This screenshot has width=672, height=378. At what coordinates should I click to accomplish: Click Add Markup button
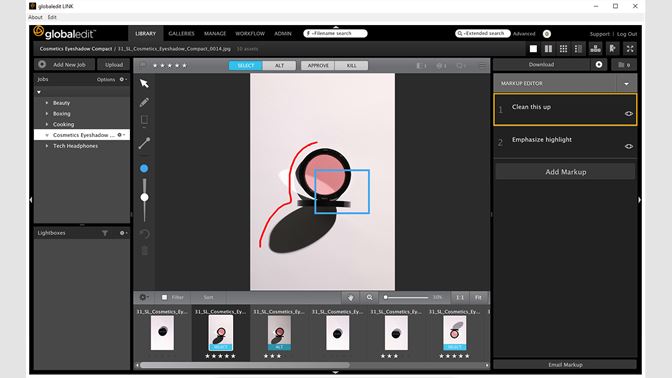pyautogui.click(x=565, y=172)
